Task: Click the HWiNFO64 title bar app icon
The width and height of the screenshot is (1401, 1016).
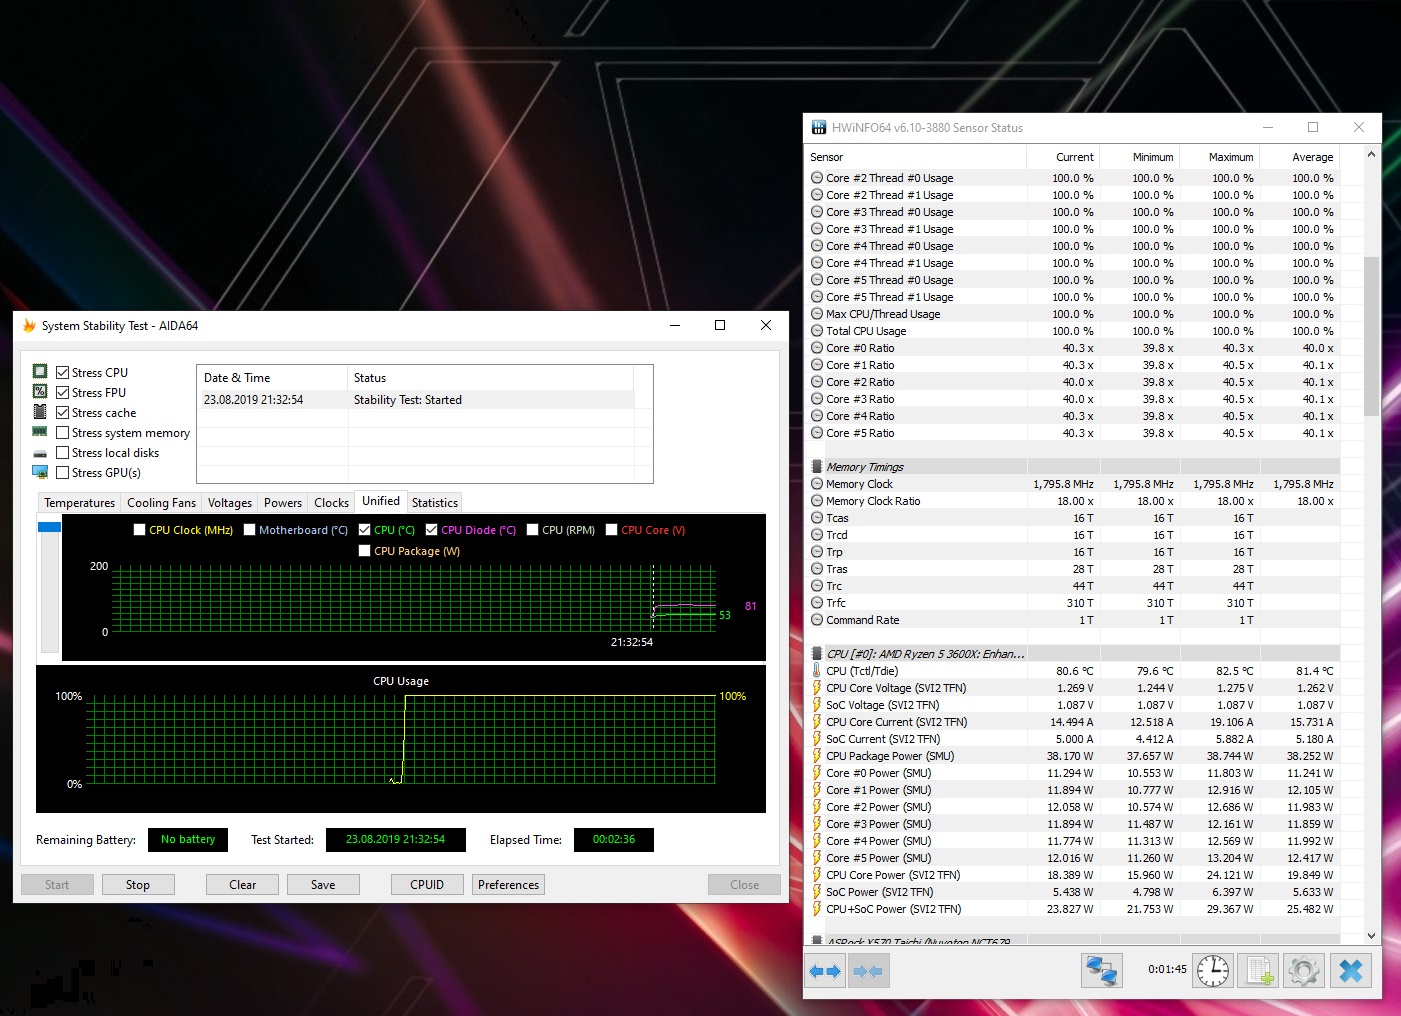Action: (819, 128)
